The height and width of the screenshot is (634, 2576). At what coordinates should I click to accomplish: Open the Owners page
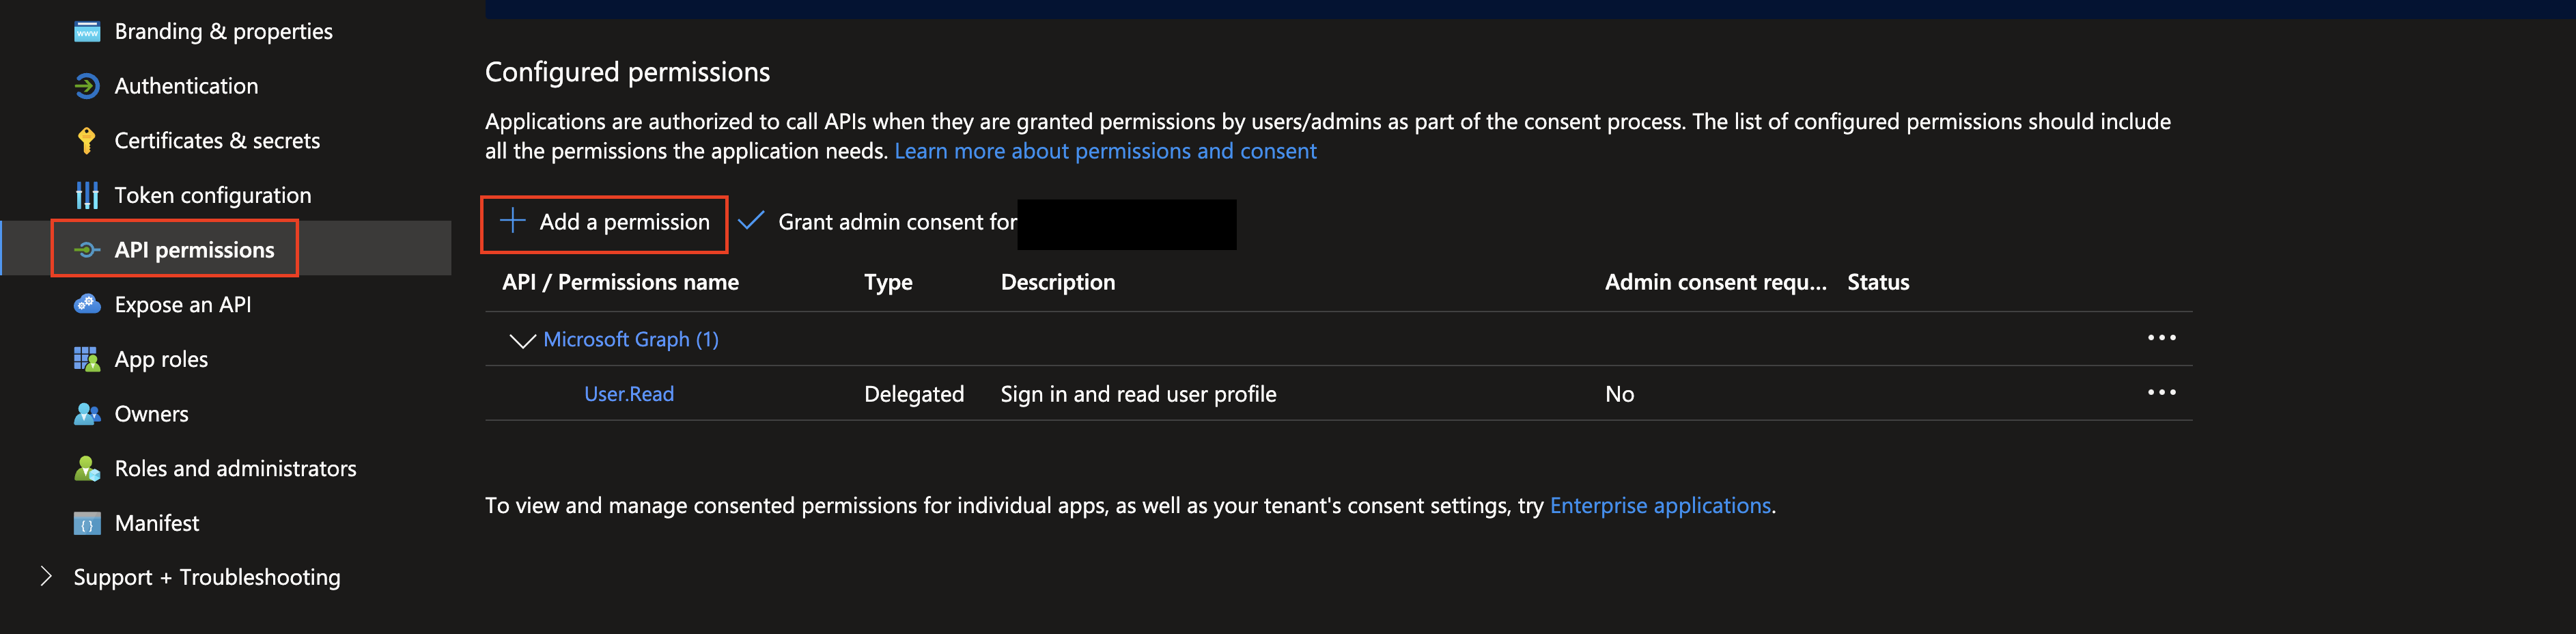151,414
